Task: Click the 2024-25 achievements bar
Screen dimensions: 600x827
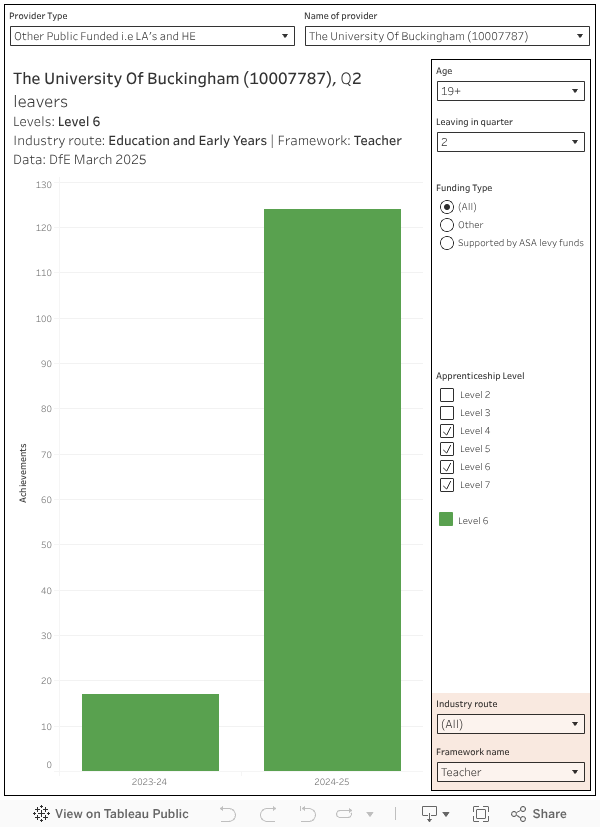Action: click(332, 490)
